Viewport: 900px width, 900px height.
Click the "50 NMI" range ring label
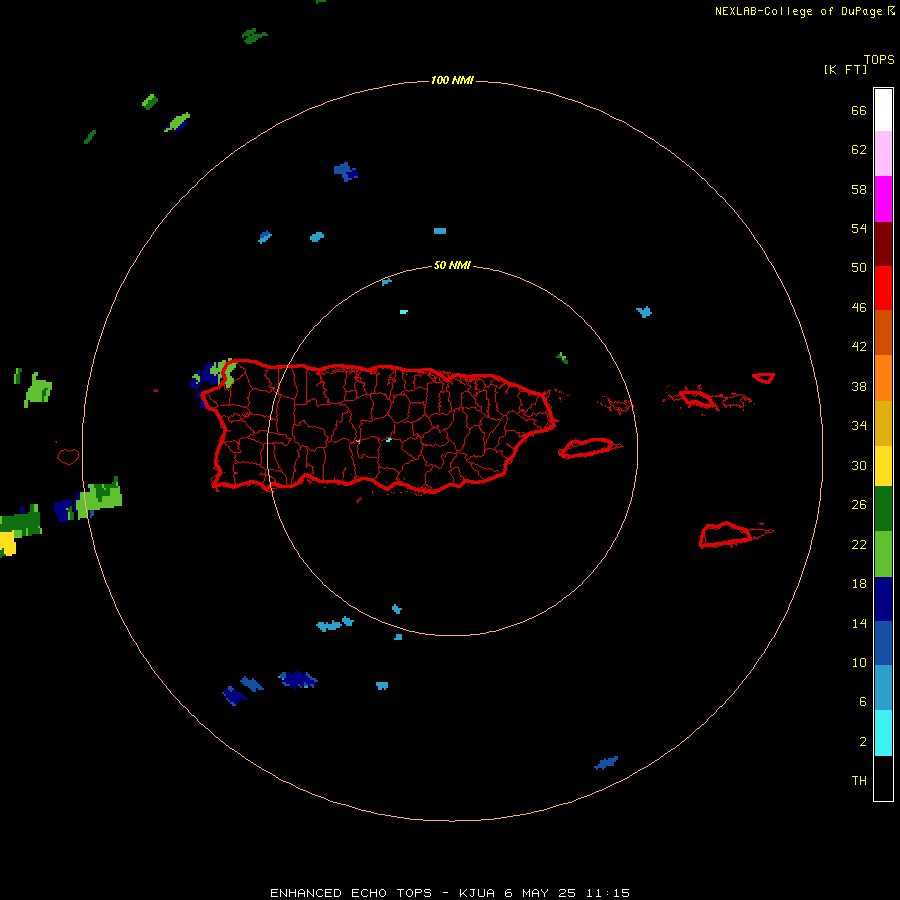point(452,265)
